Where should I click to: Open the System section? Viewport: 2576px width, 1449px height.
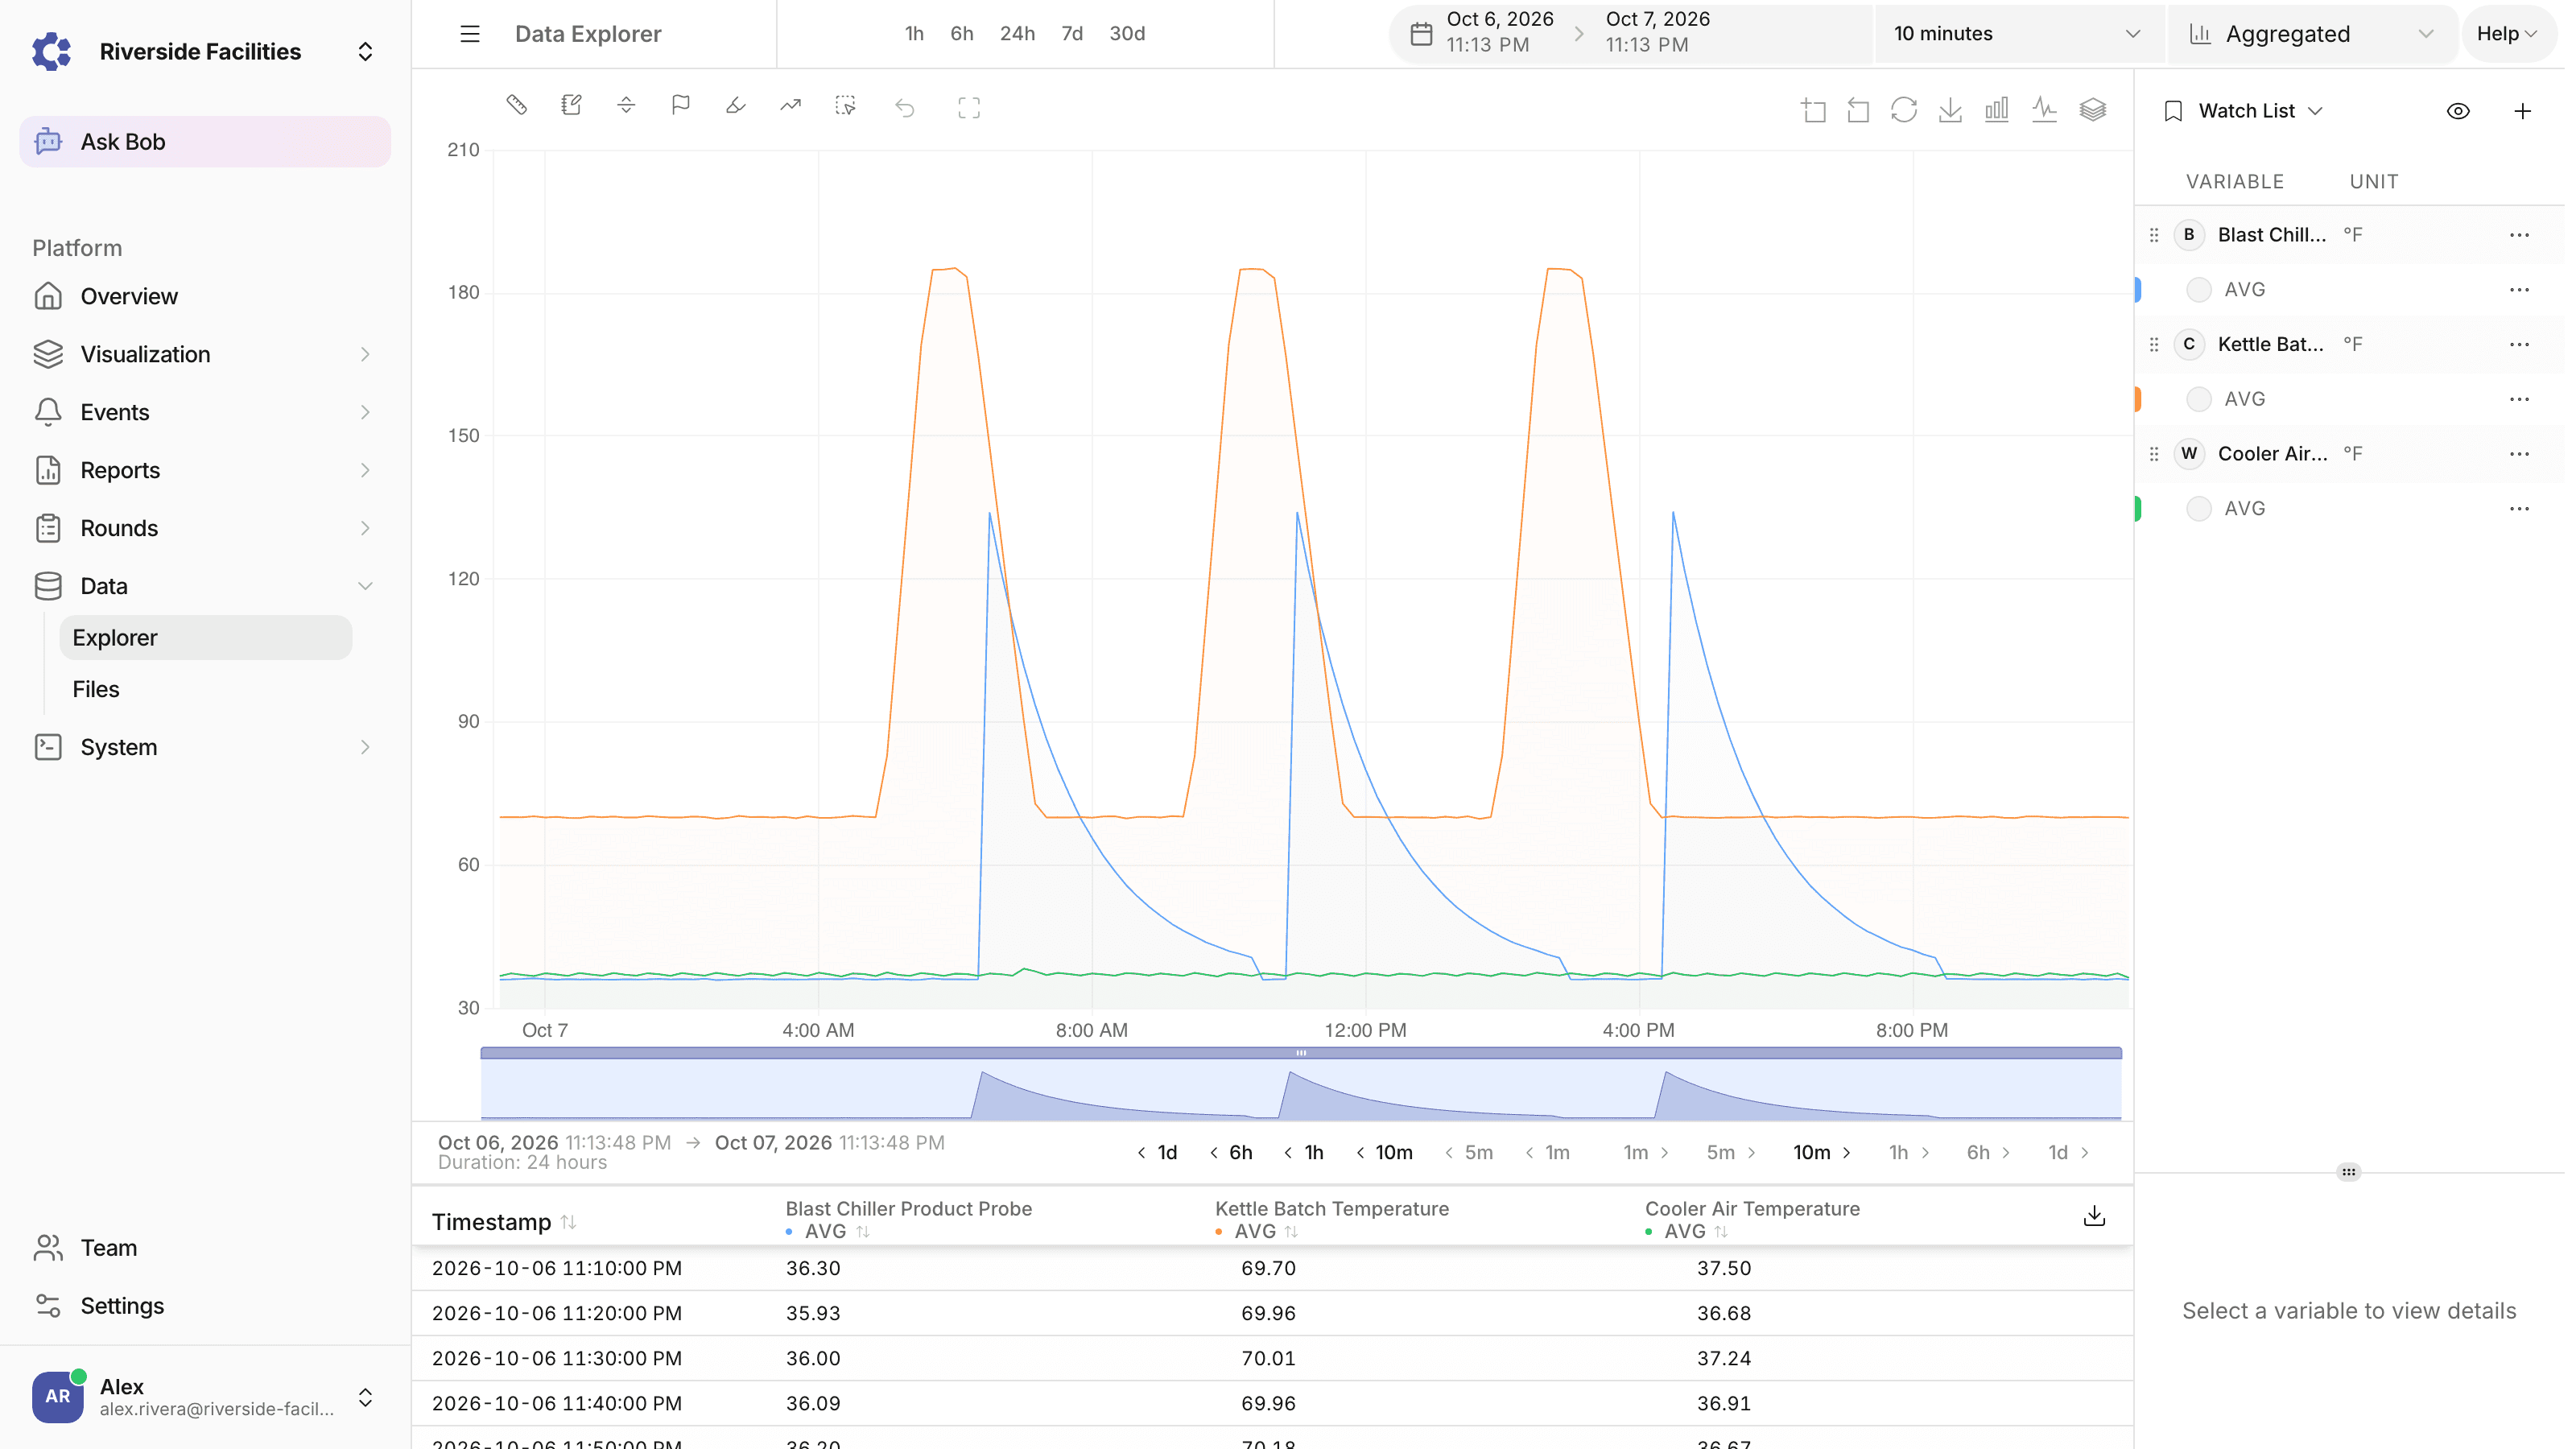click(x=204, y=747)
